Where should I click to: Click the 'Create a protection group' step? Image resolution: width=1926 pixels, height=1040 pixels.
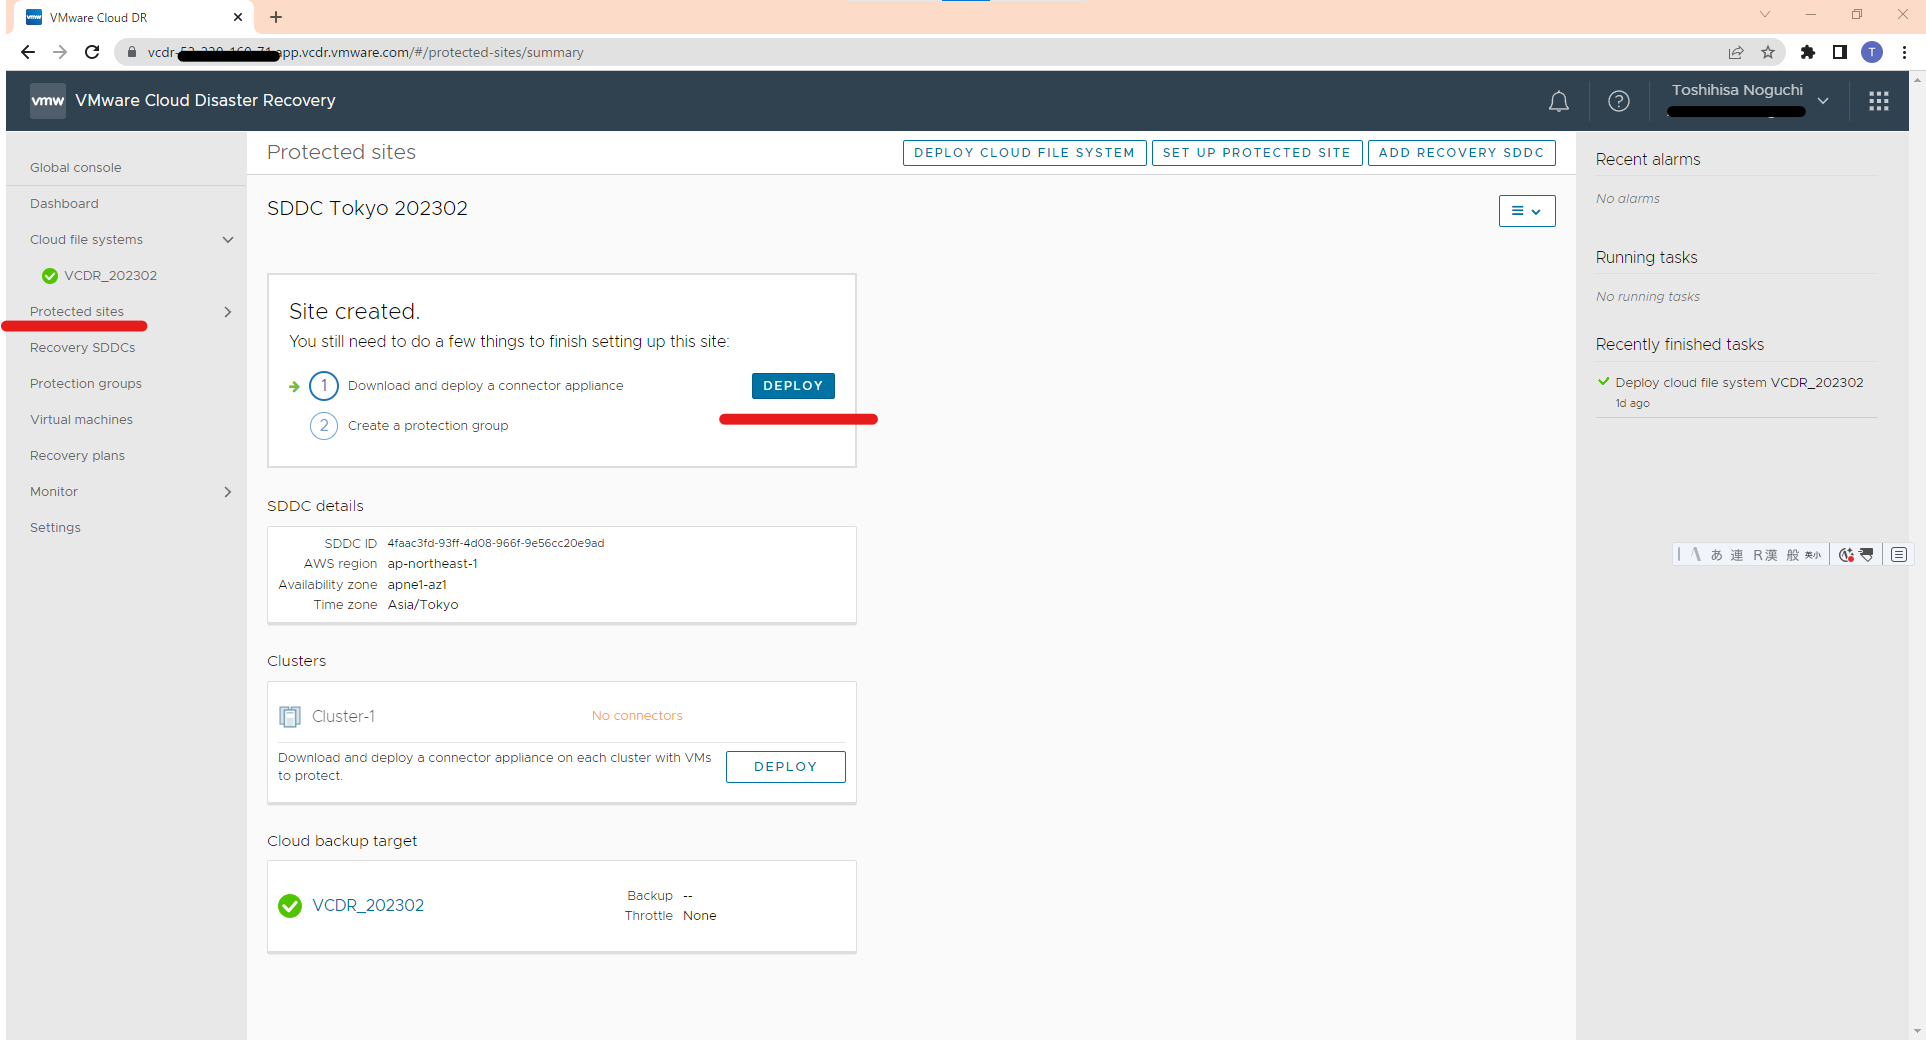[x=428, y=426]
